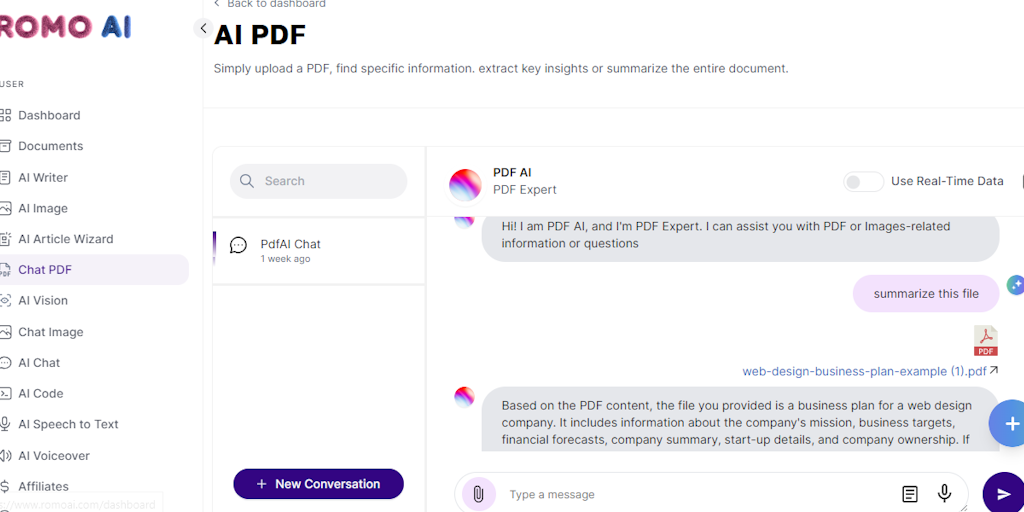Select Chat PDF in sidebar
This screenshot has height=512, width=1024.
click(45, 270)
